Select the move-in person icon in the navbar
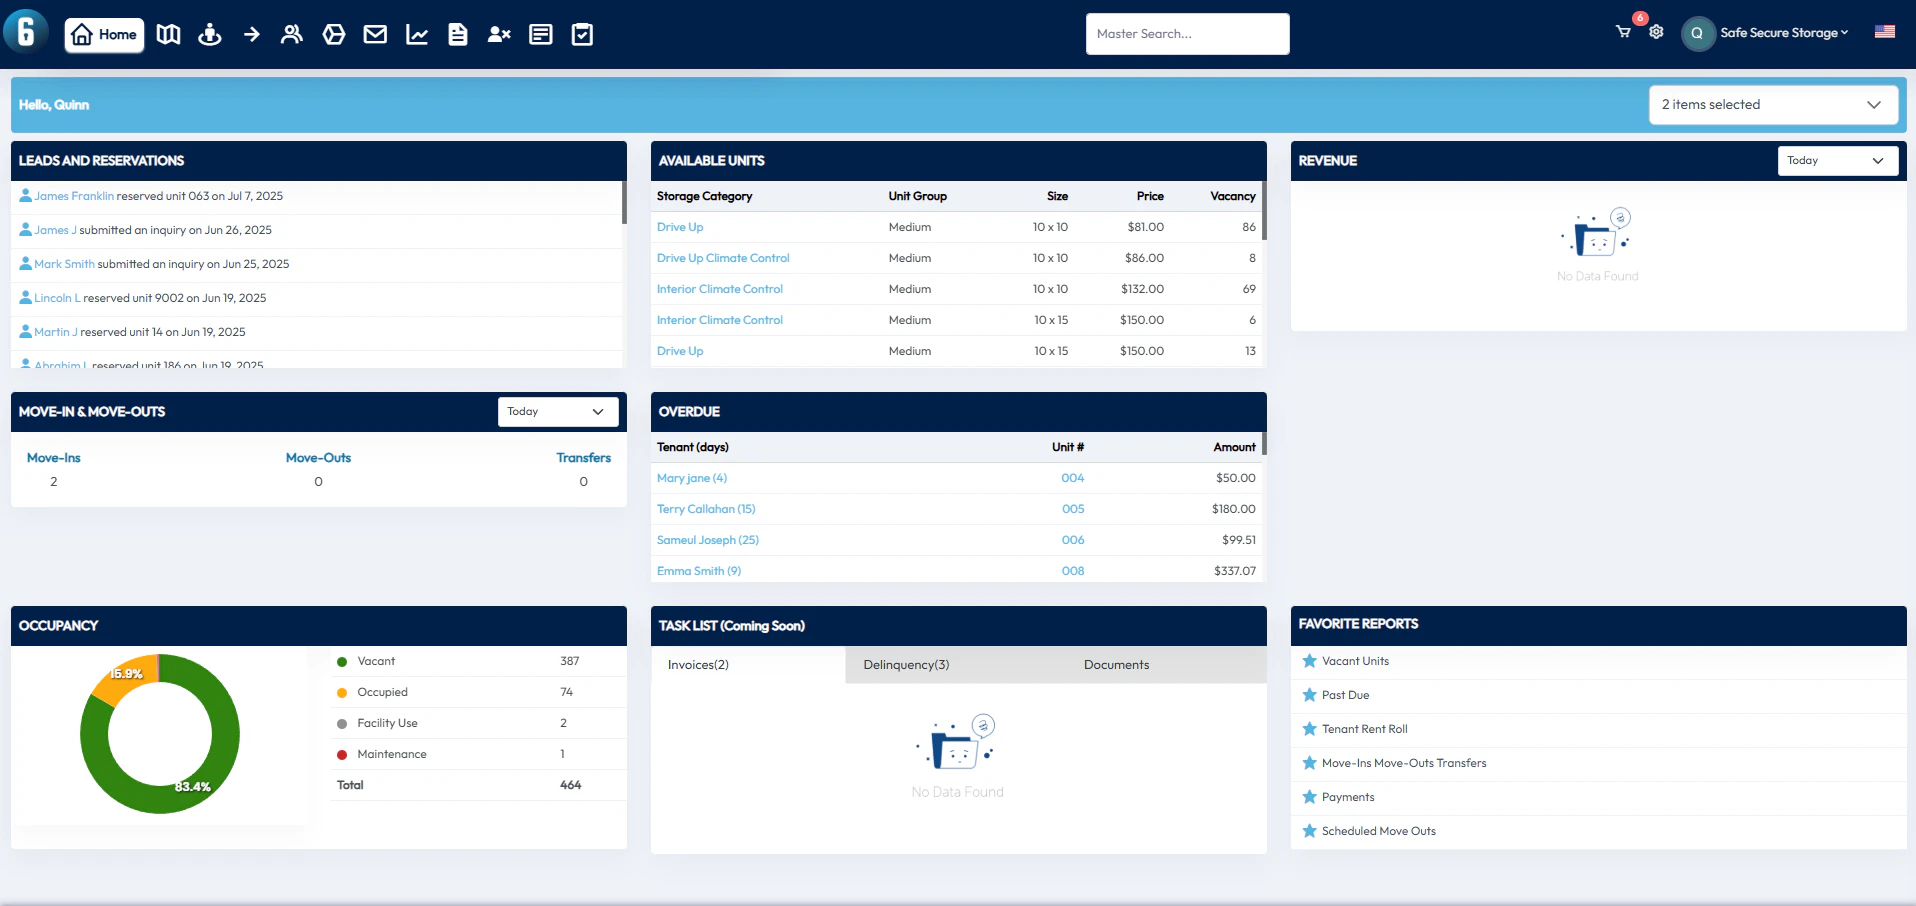The width and height of the screenshot is (1916, 906). tap(209, 33)
